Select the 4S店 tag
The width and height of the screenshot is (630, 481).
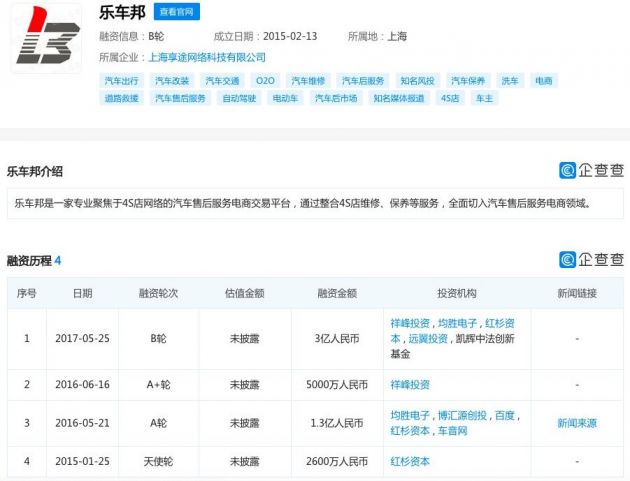coord(450,98)
